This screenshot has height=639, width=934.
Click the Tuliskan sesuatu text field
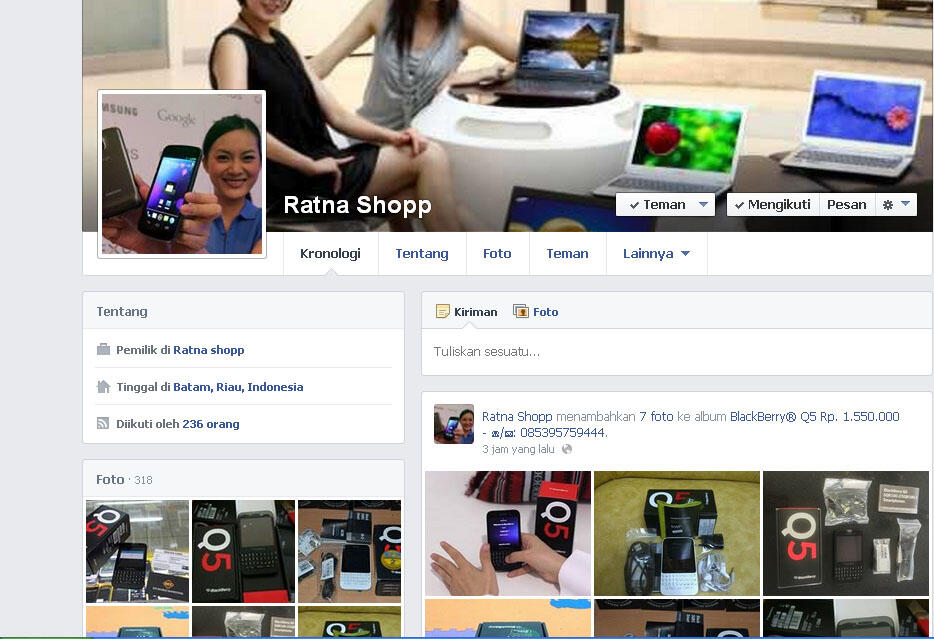coord(676,352)
